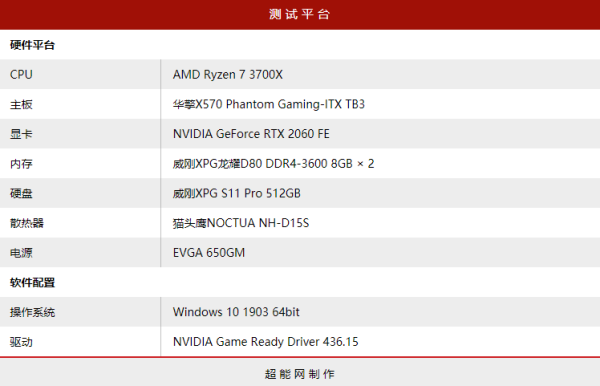The height and width of the screenshot is (386, 600).
Task: Click the 电源 row label
Action: 21,253
